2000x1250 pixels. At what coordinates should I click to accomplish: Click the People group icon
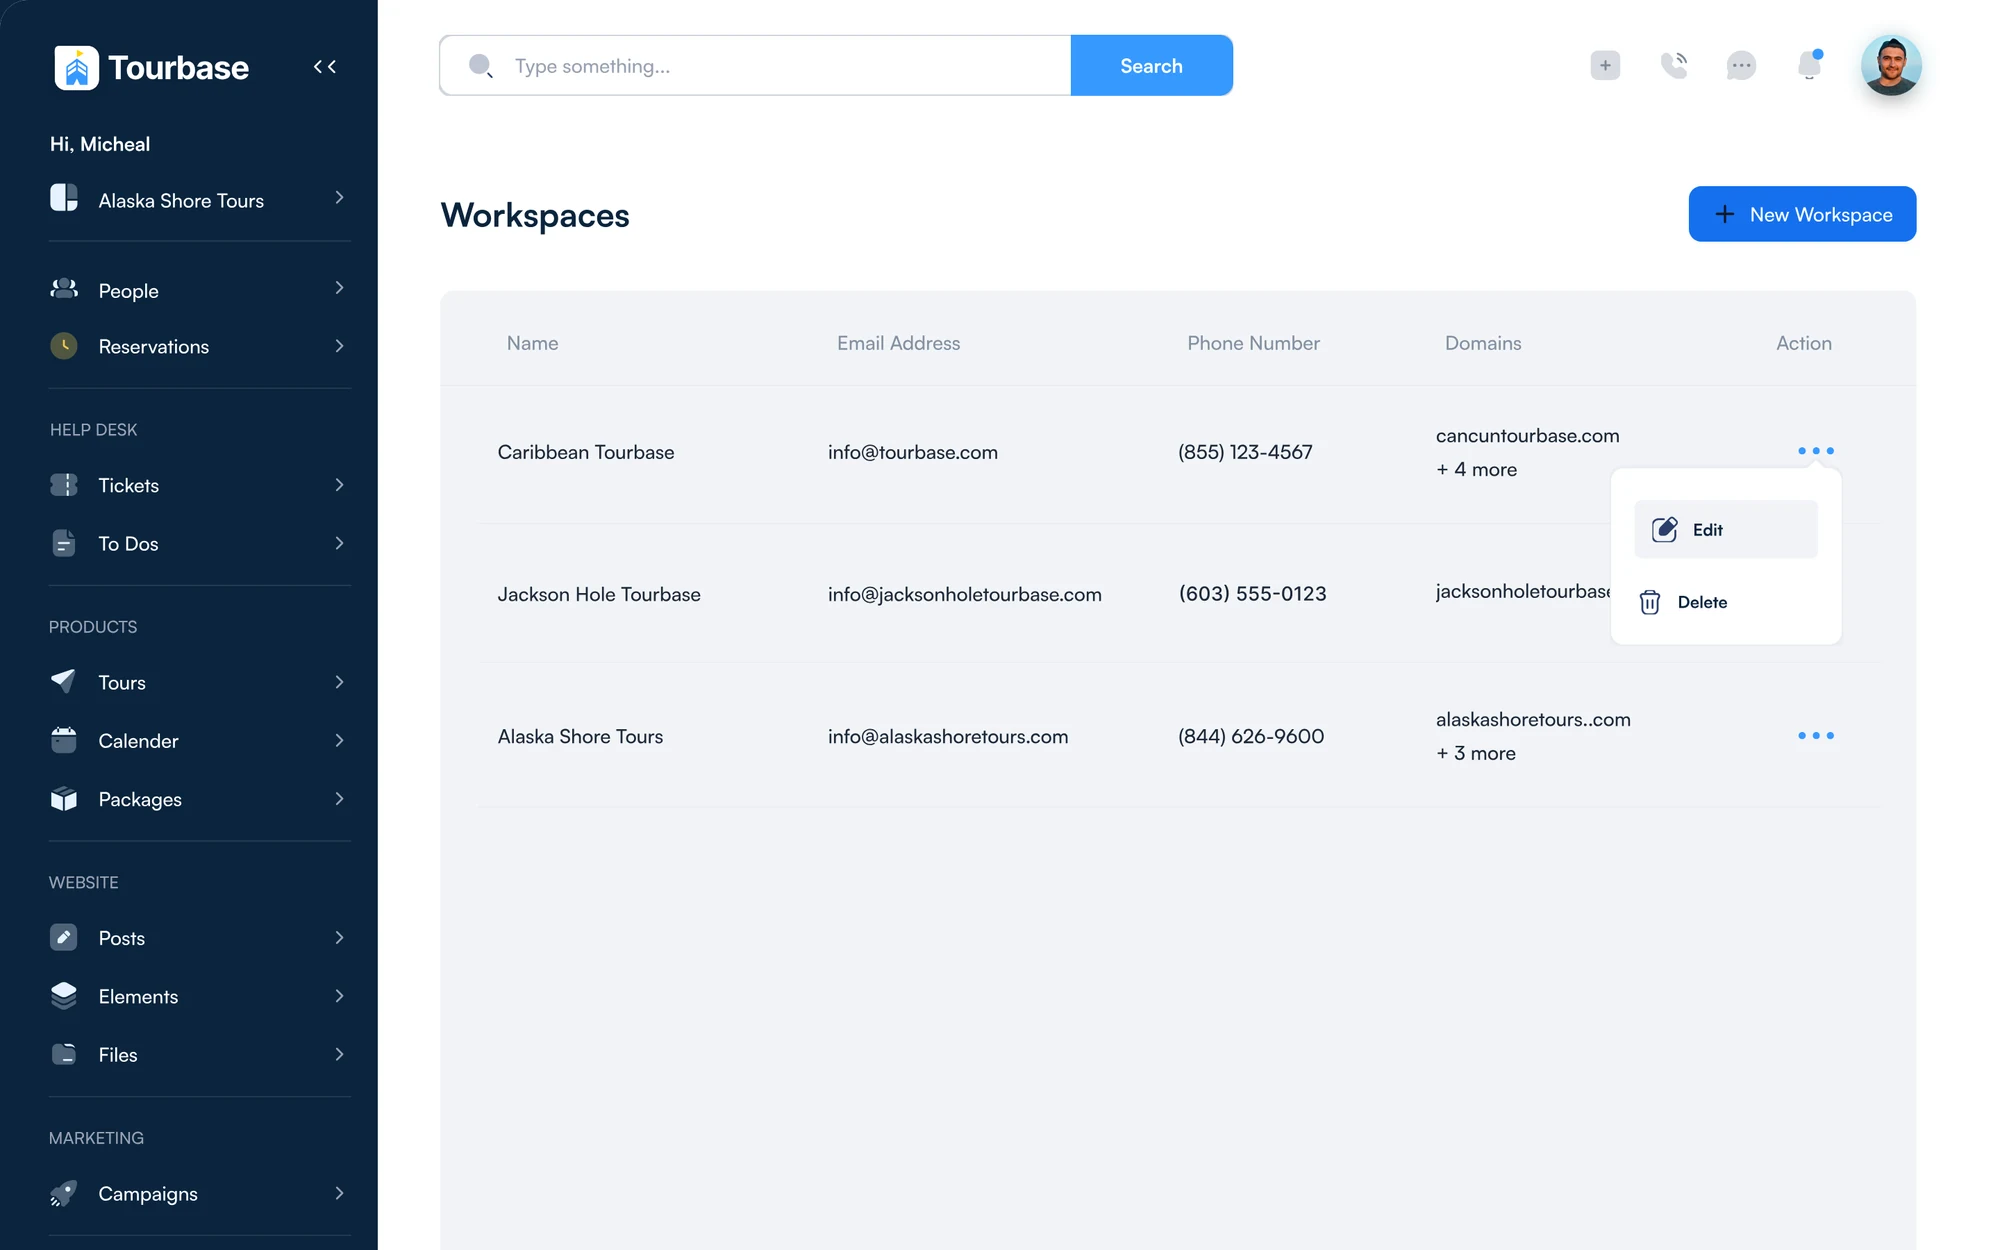pos(64,289)
